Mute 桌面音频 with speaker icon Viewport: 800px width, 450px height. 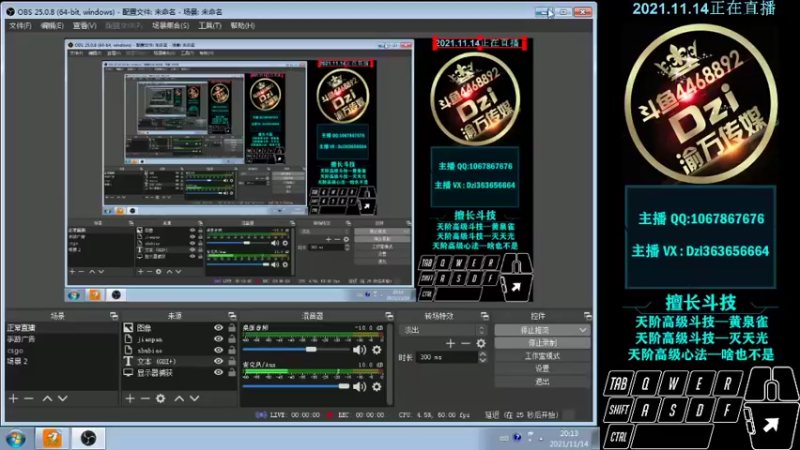360,349
